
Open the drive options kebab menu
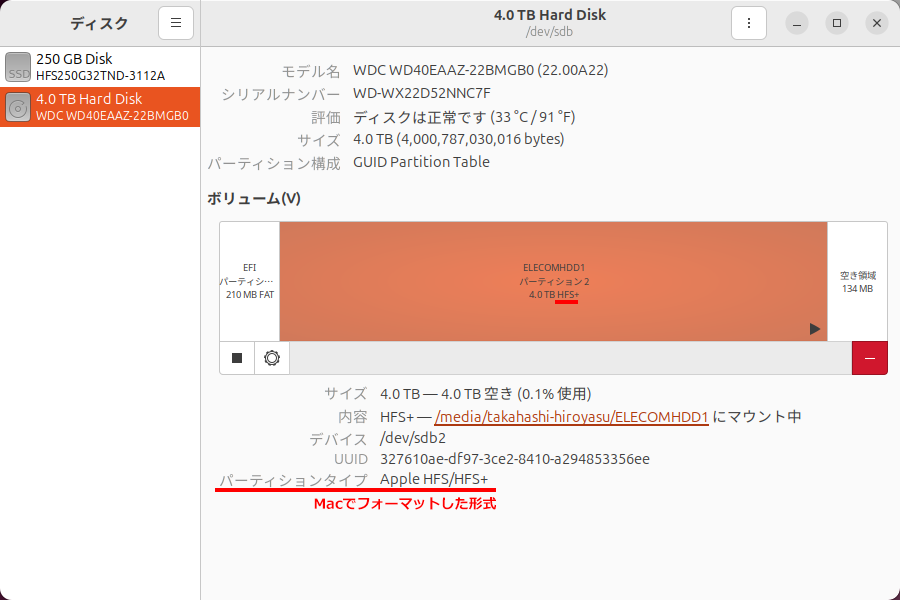pos(748,23)
